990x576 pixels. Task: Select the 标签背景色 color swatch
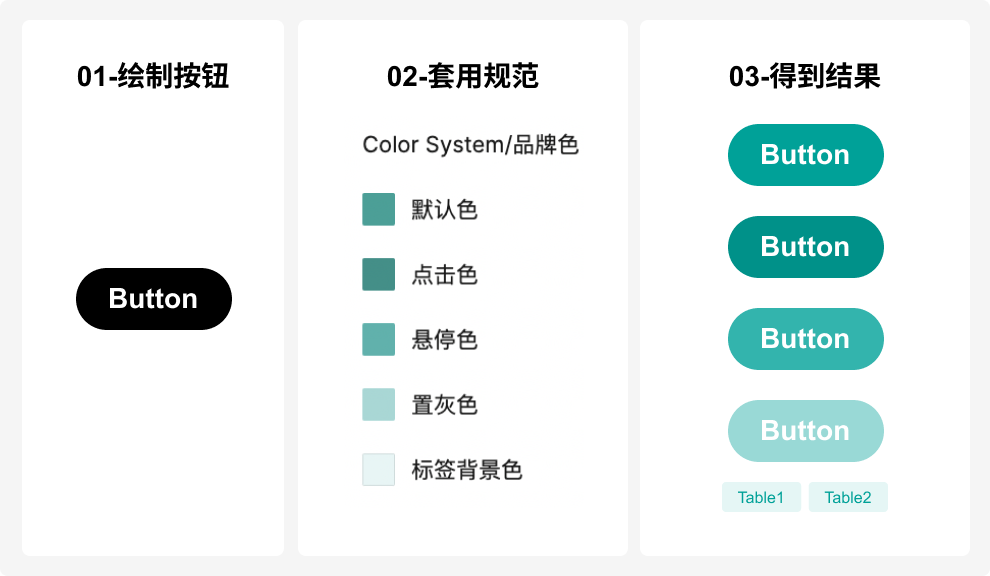(378, 469)
